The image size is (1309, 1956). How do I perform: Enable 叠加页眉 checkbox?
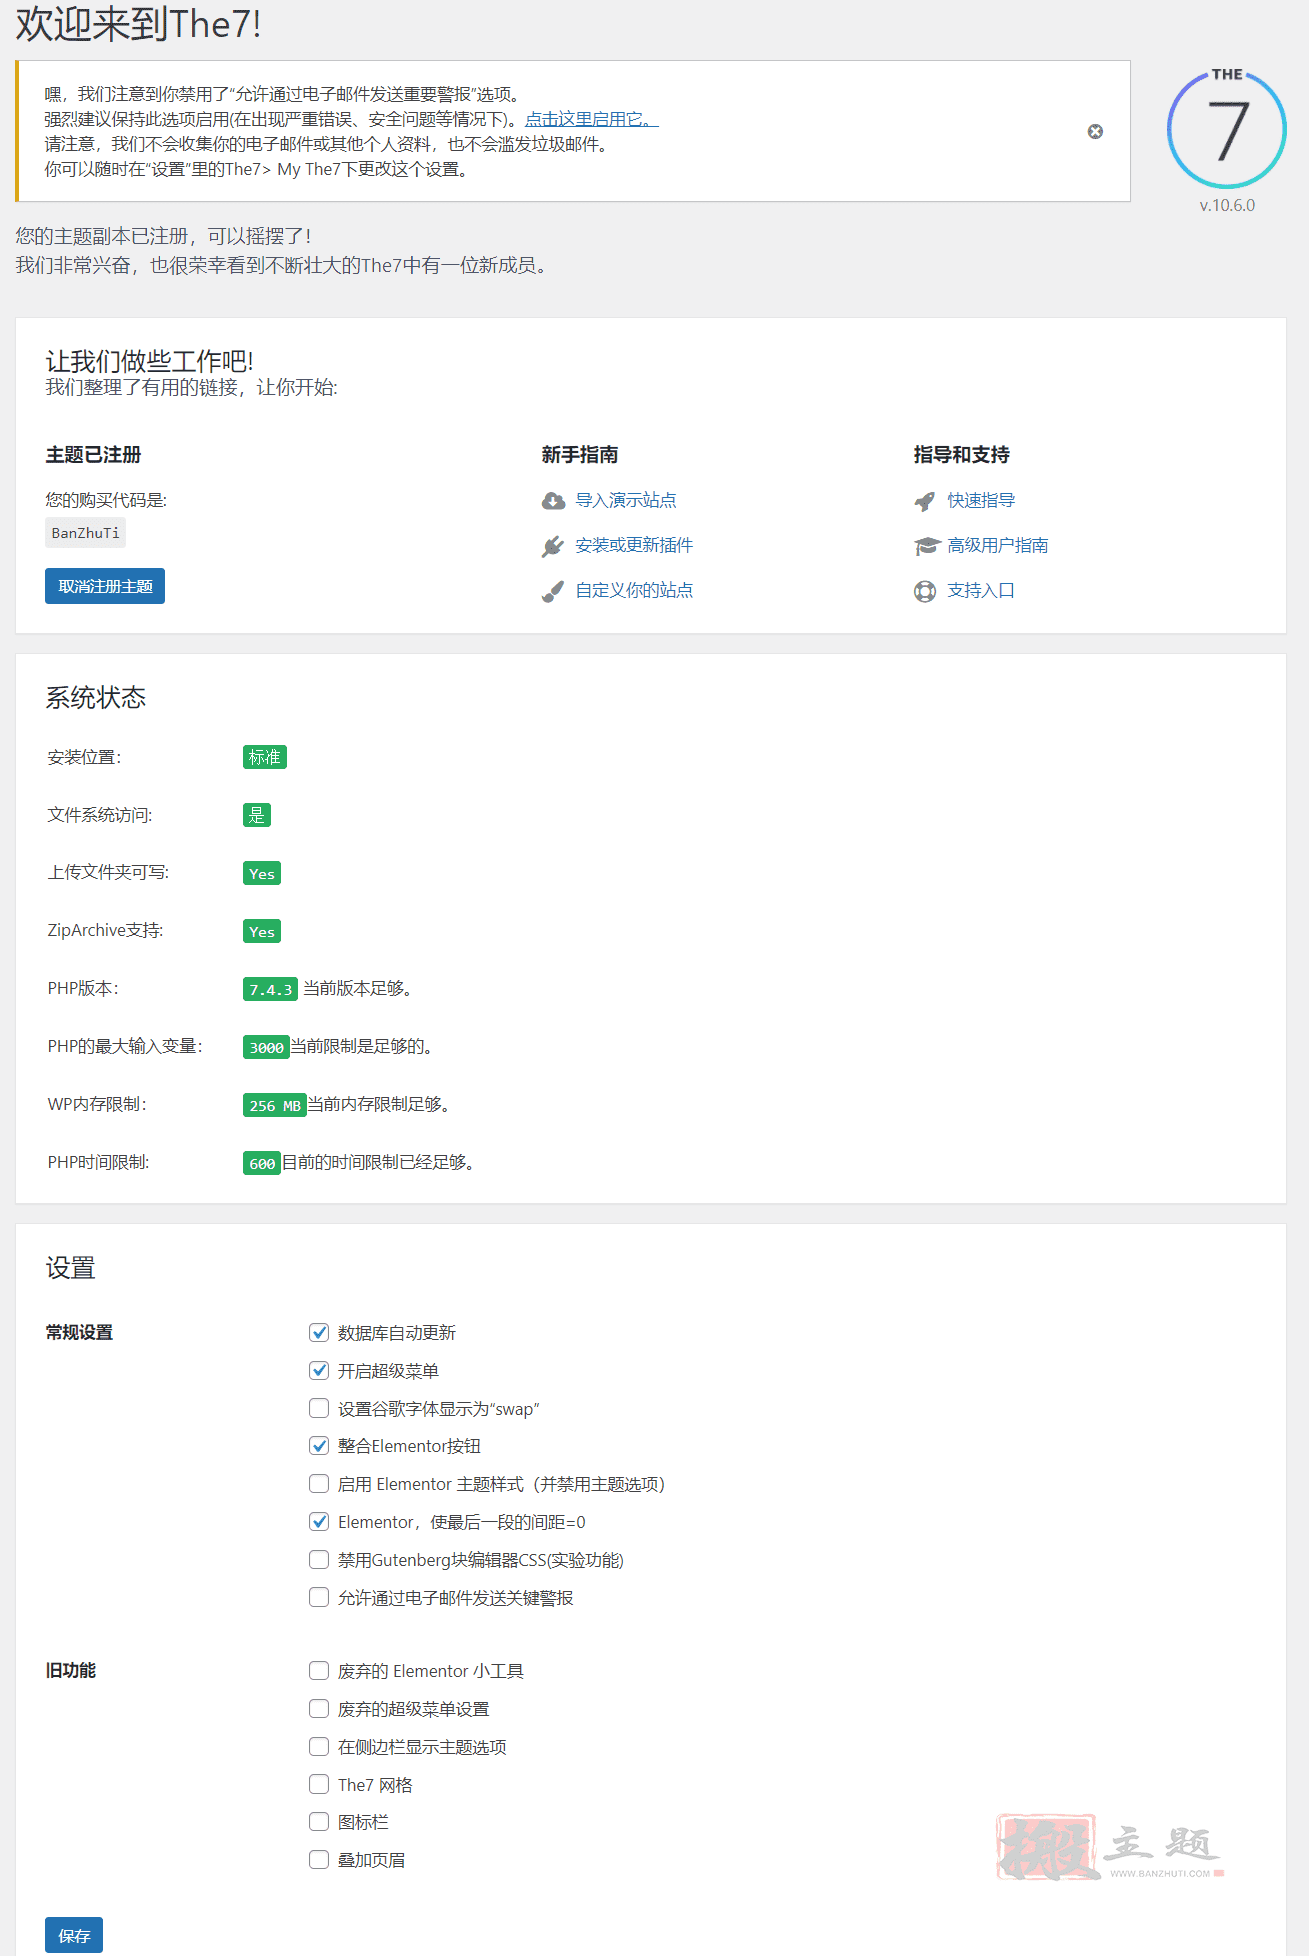click(319, 1859)
